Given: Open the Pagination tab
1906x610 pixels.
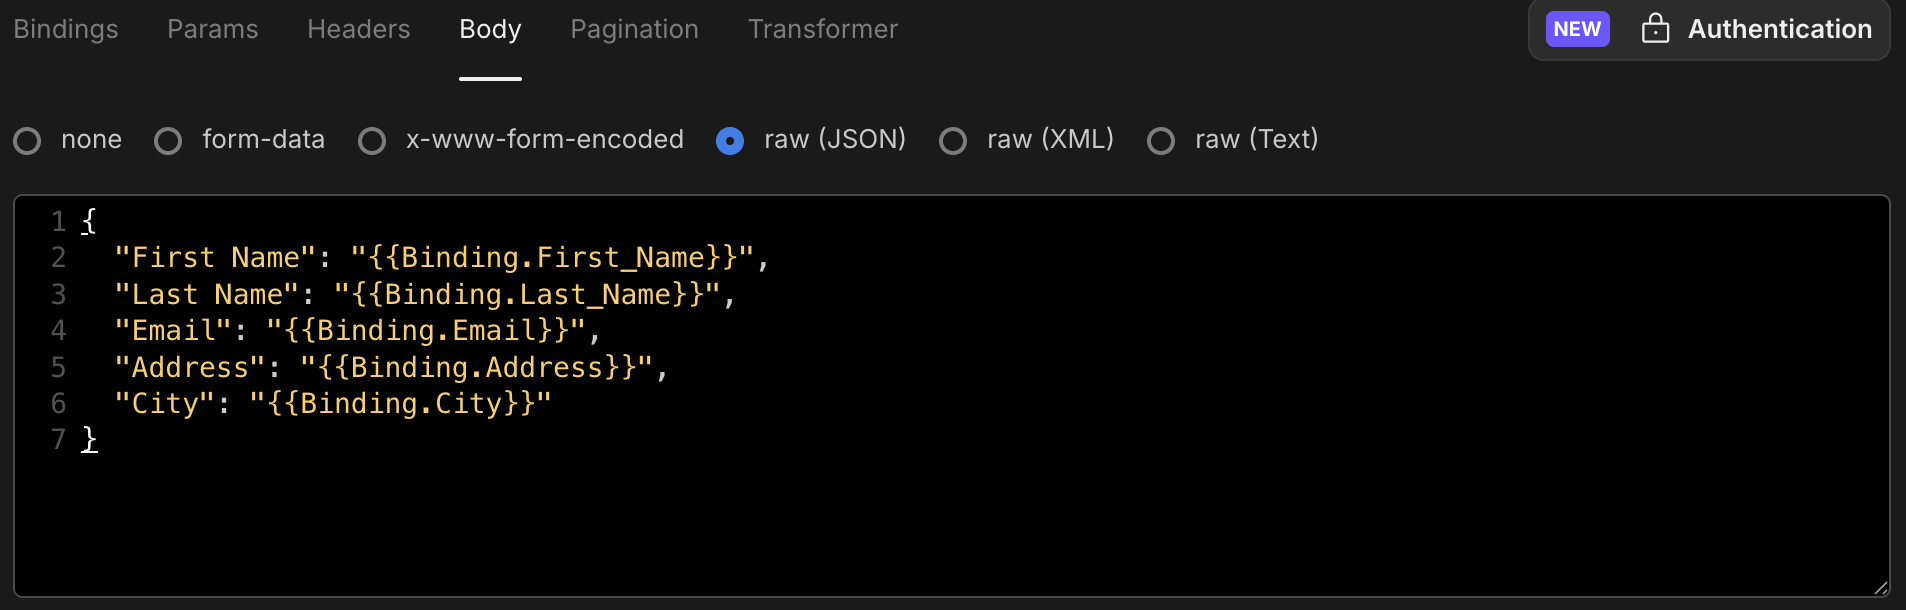Looking at the screenshot, I should tap(635, 29).
